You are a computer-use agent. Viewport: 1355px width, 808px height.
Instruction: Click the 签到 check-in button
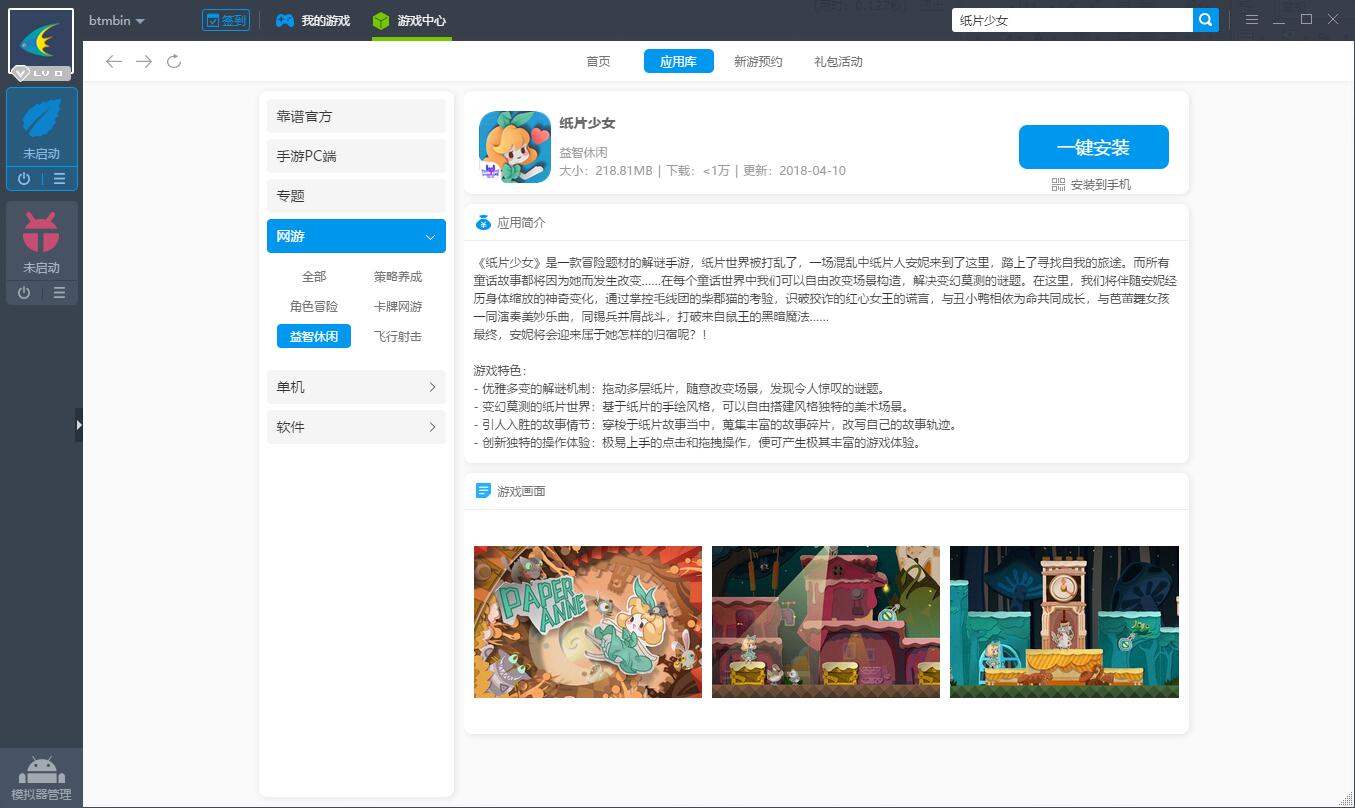(x=226, y=20)
